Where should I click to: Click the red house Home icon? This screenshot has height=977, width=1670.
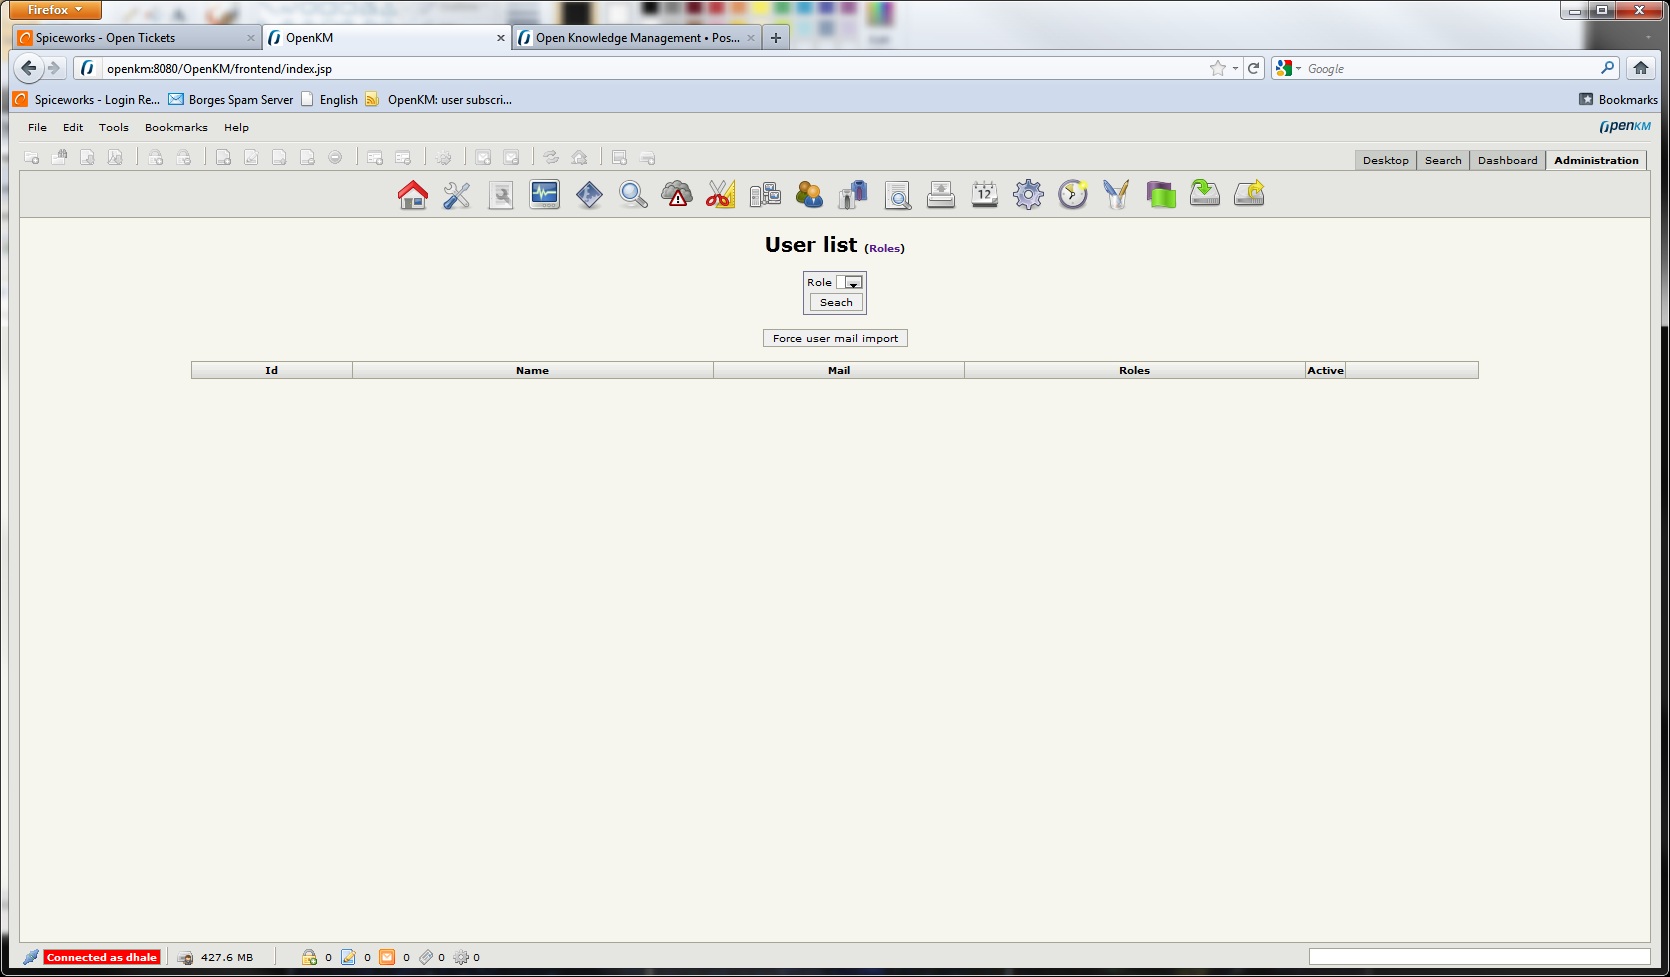[x=412, y=194]
